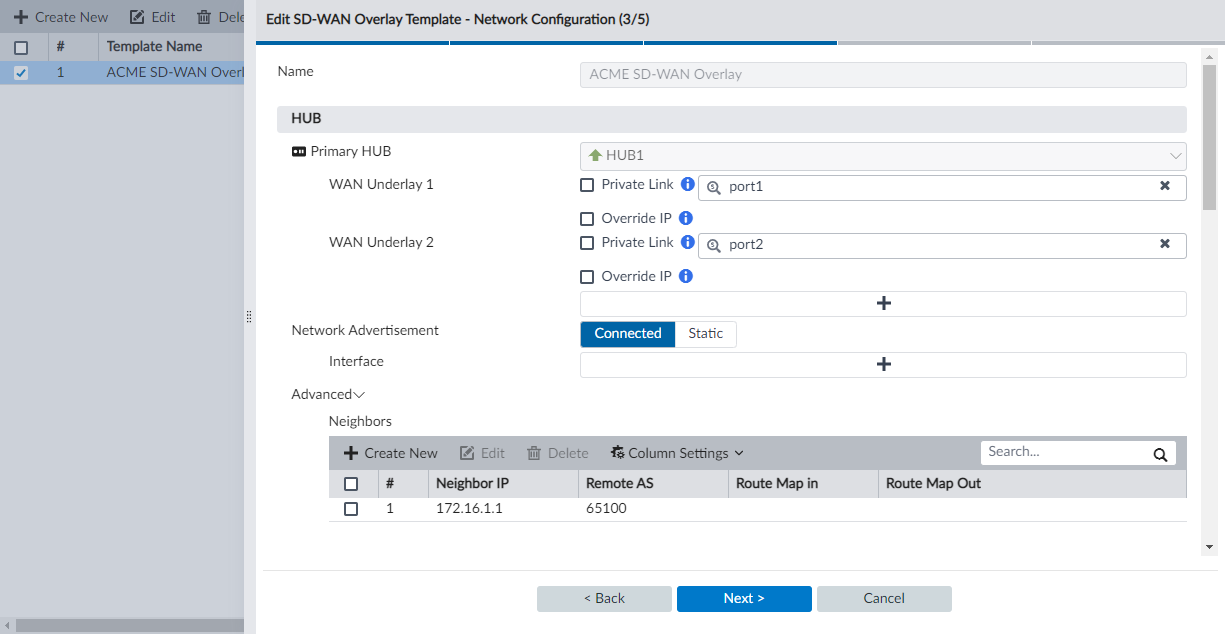Click the Next button to continue
The height and width of the screenshot is (634, 1225).
(x=744, y=598)
